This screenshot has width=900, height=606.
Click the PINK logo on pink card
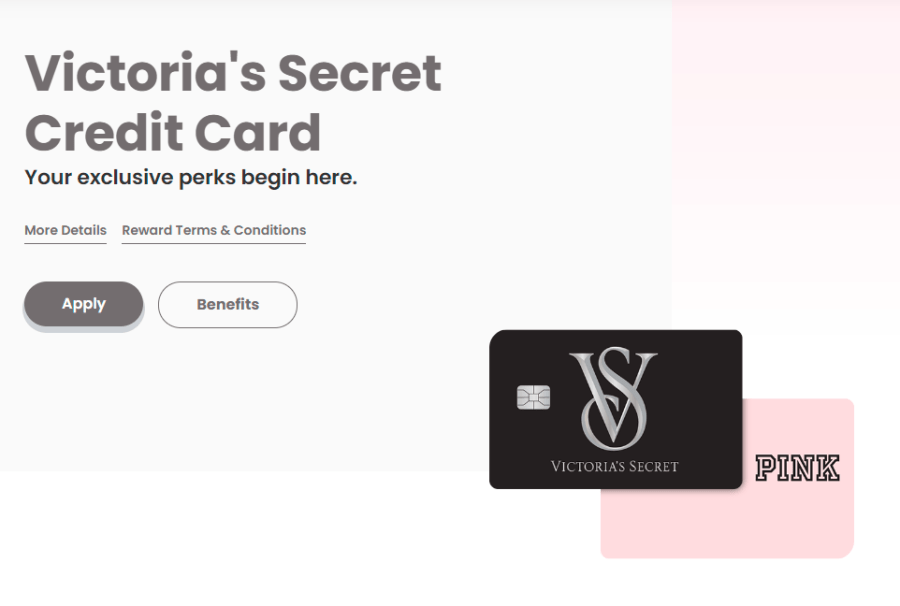797,468
